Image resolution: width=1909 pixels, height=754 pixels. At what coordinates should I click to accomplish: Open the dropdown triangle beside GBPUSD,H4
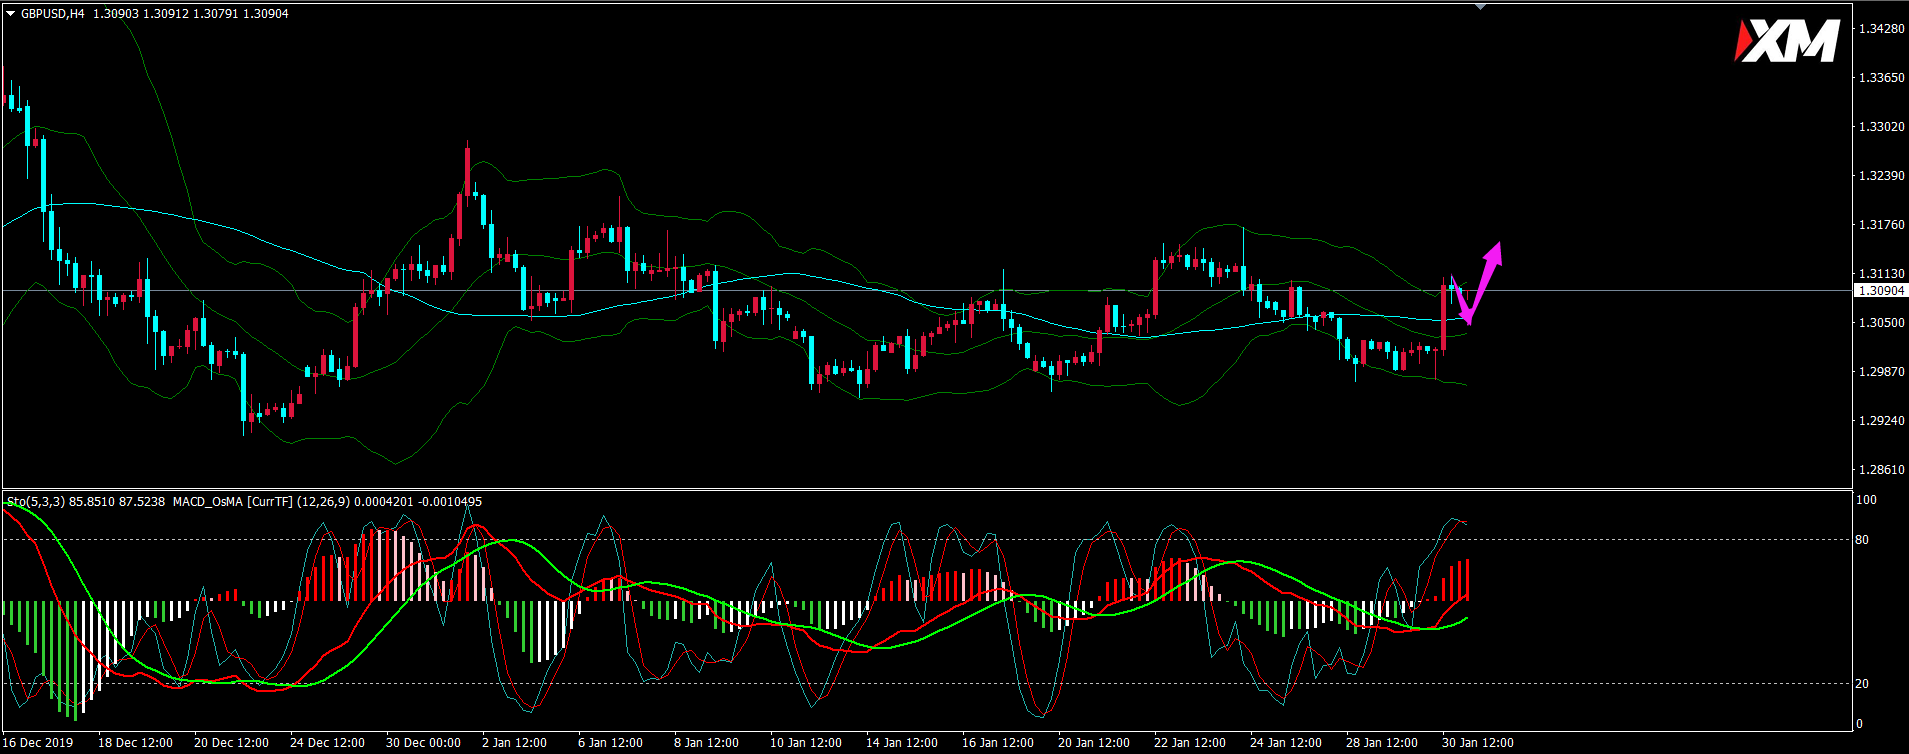pos(11,14)
